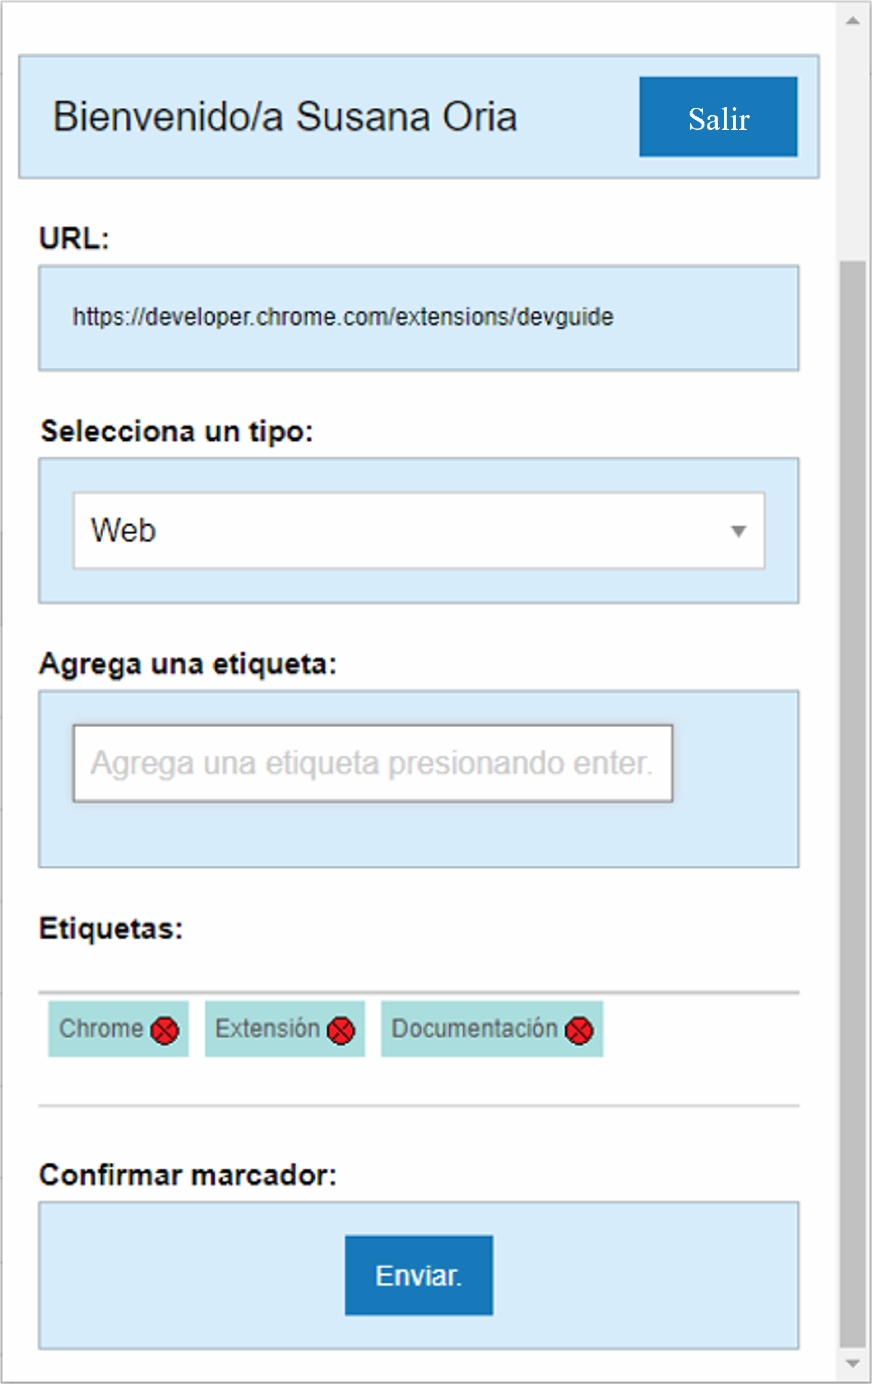Viewport: 872px width, 1384px height.
Task: Click the URL field showing developer.chrome.com
Action: click(418, 318)
